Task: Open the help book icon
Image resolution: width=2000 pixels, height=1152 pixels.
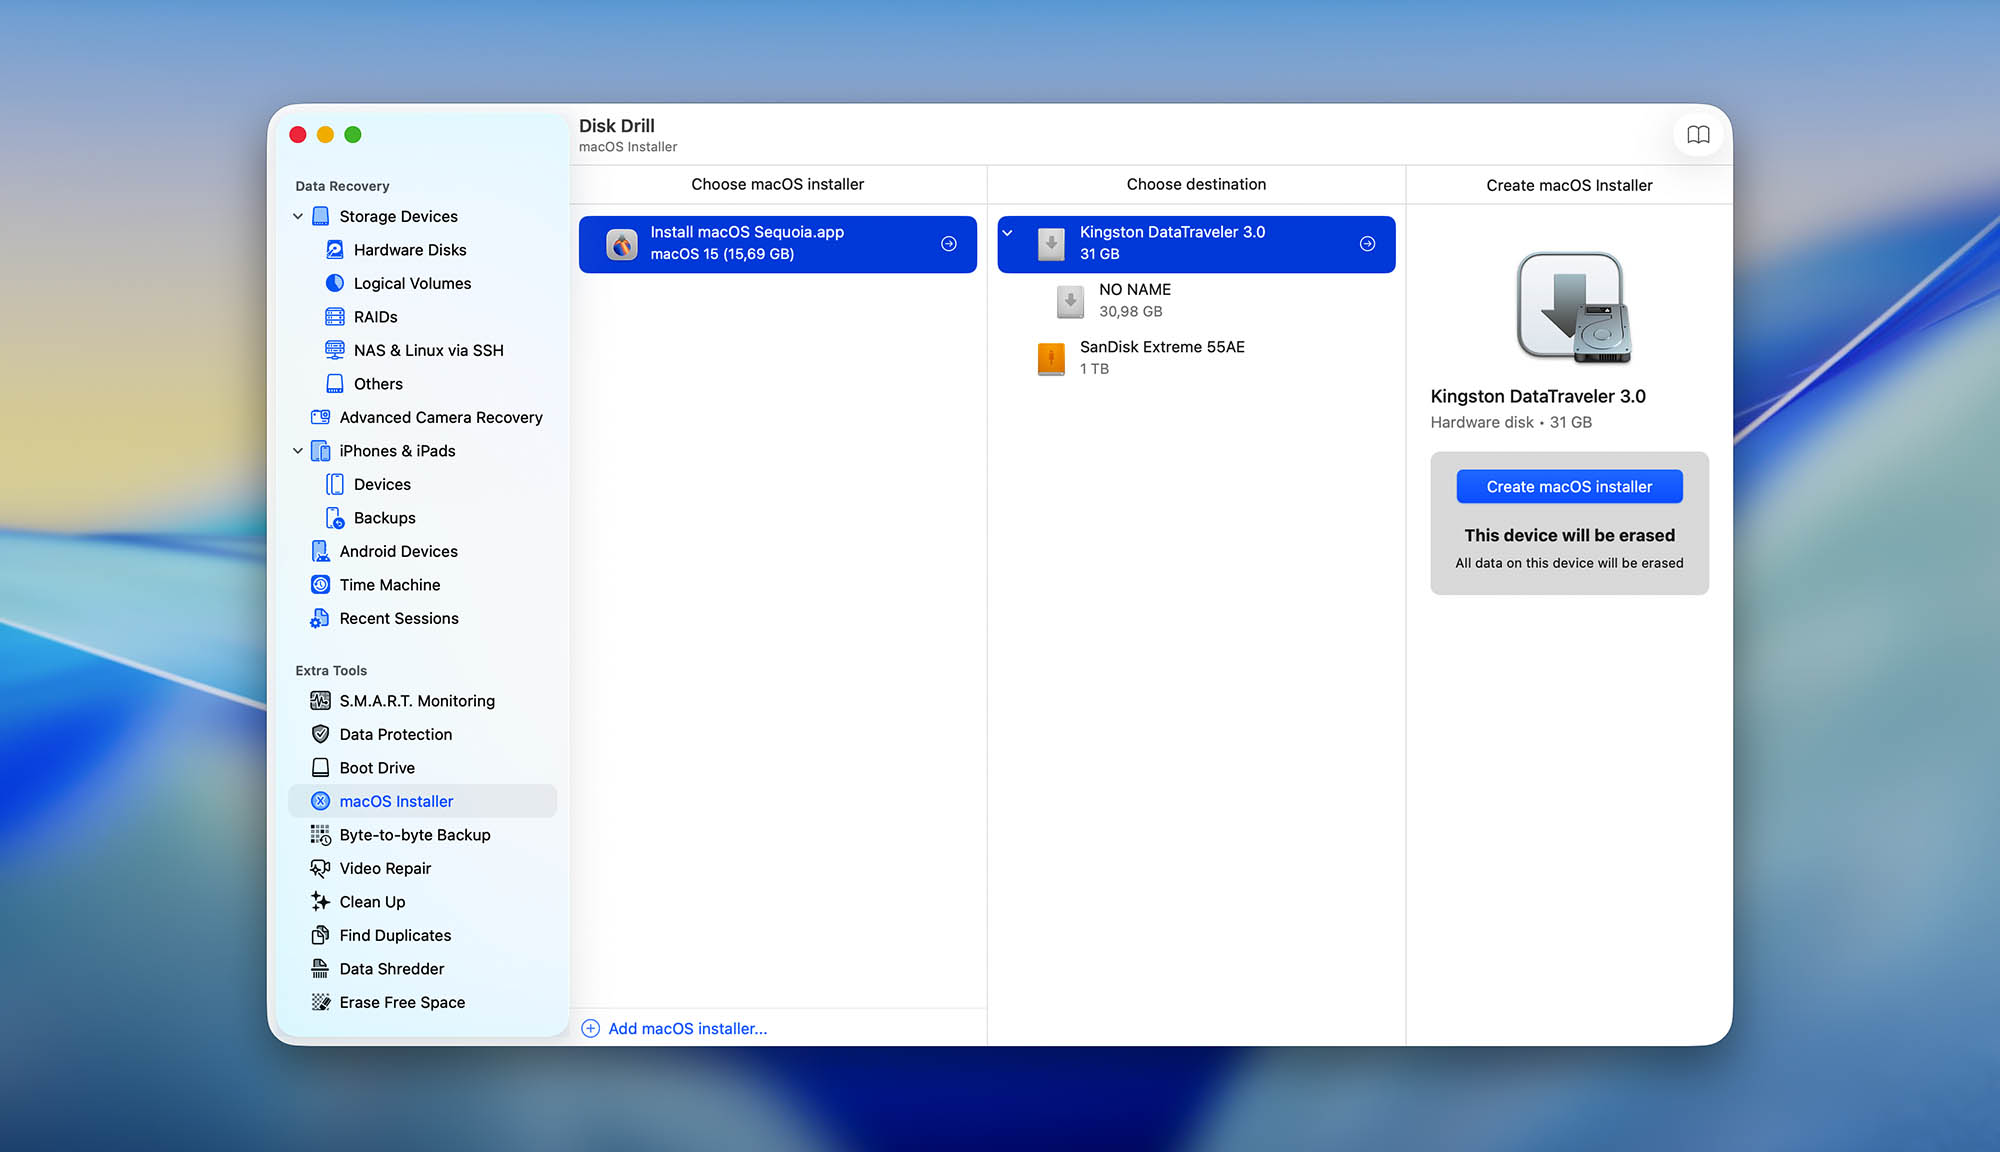Action: (x=1698, y=134)
